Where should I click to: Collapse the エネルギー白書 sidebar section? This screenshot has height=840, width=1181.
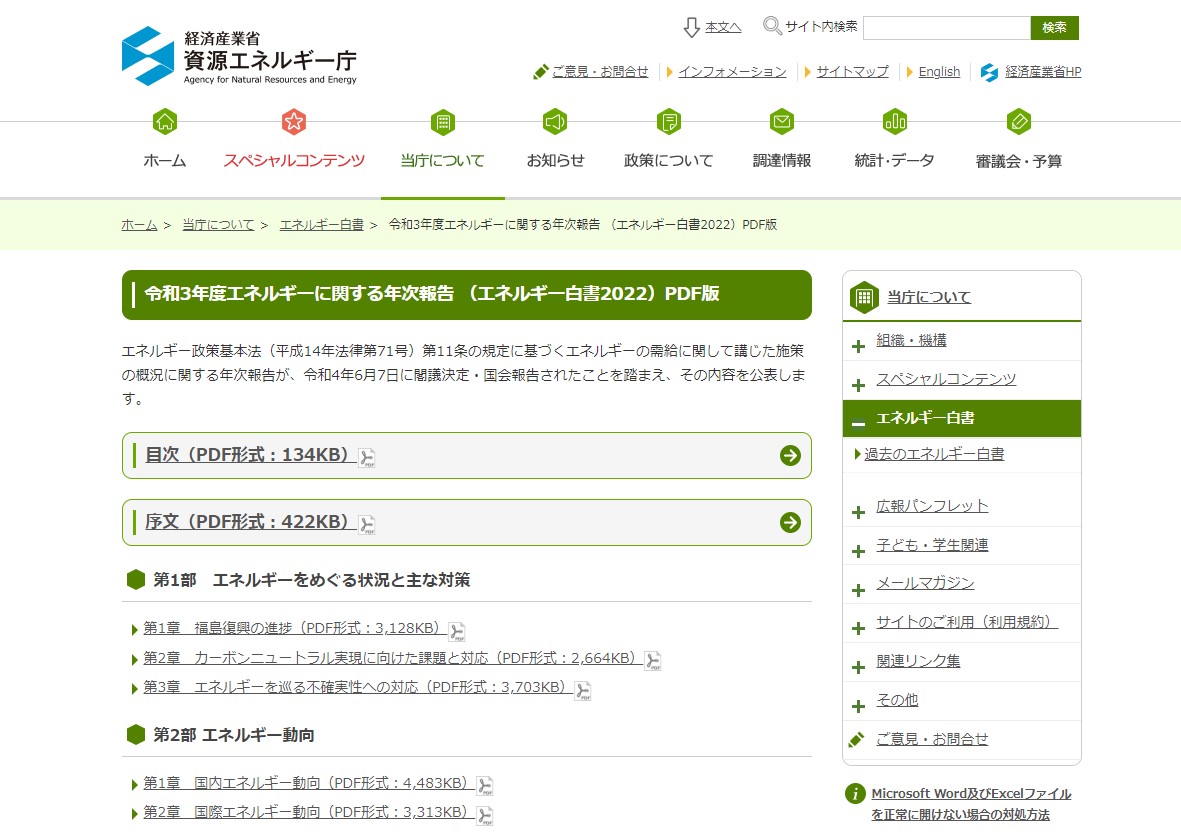tap(858, 424)
